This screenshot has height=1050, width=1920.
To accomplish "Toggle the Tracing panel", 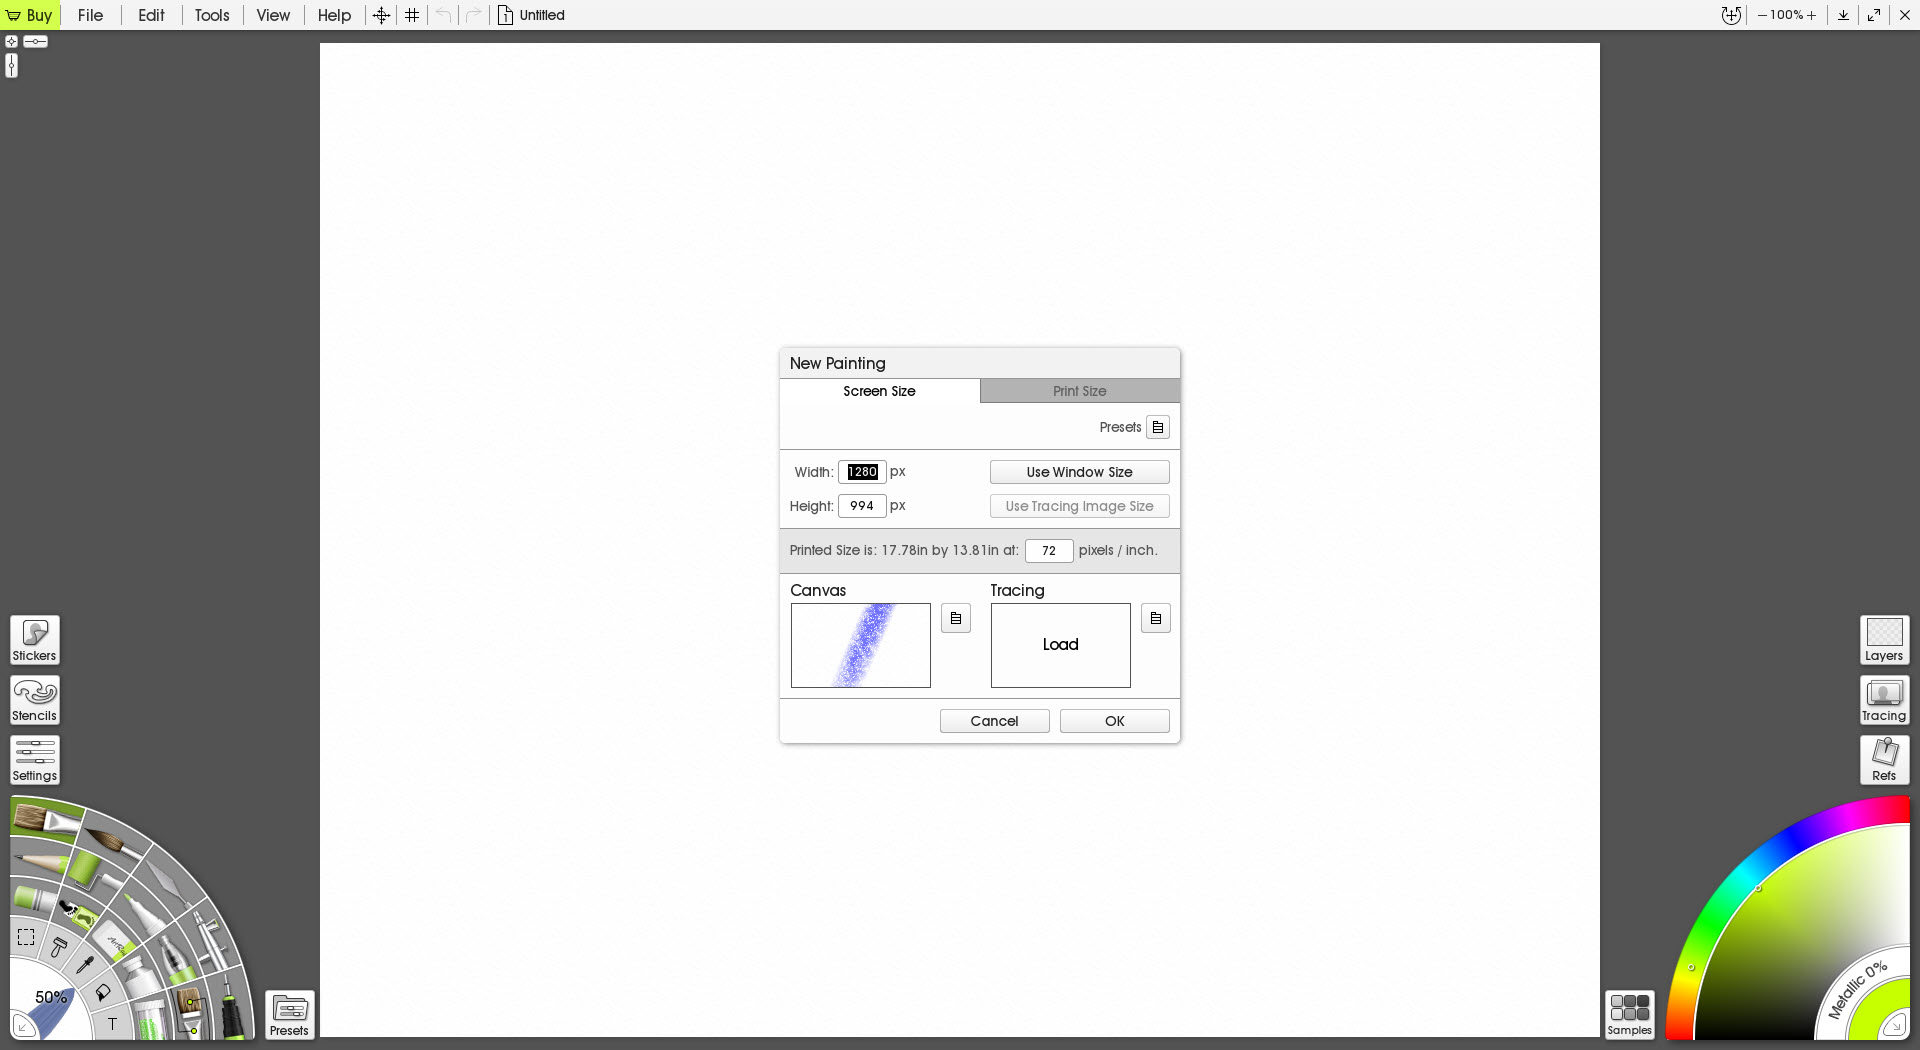I will click(1884, 700).
